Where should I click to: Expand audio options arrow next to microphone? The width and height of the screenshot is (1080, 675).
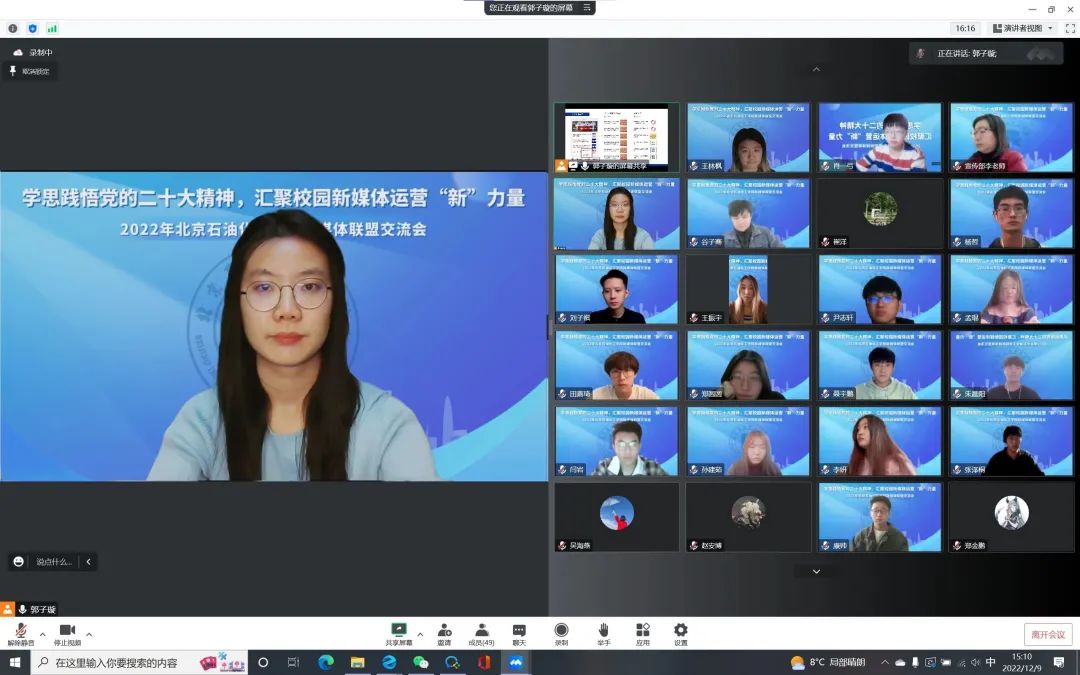[x=42, y=634]
